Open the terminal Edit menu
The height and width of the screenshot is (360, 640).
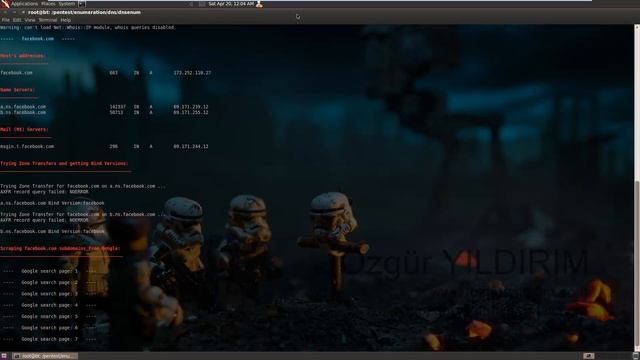point(17,20)
